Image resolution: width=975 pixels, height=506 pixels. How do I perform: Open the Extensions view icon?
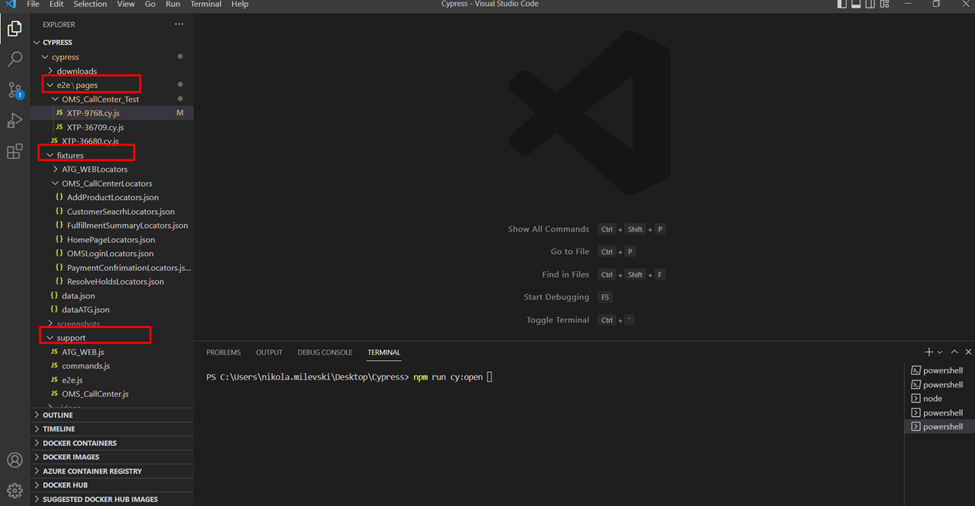[x=15, y=151]
